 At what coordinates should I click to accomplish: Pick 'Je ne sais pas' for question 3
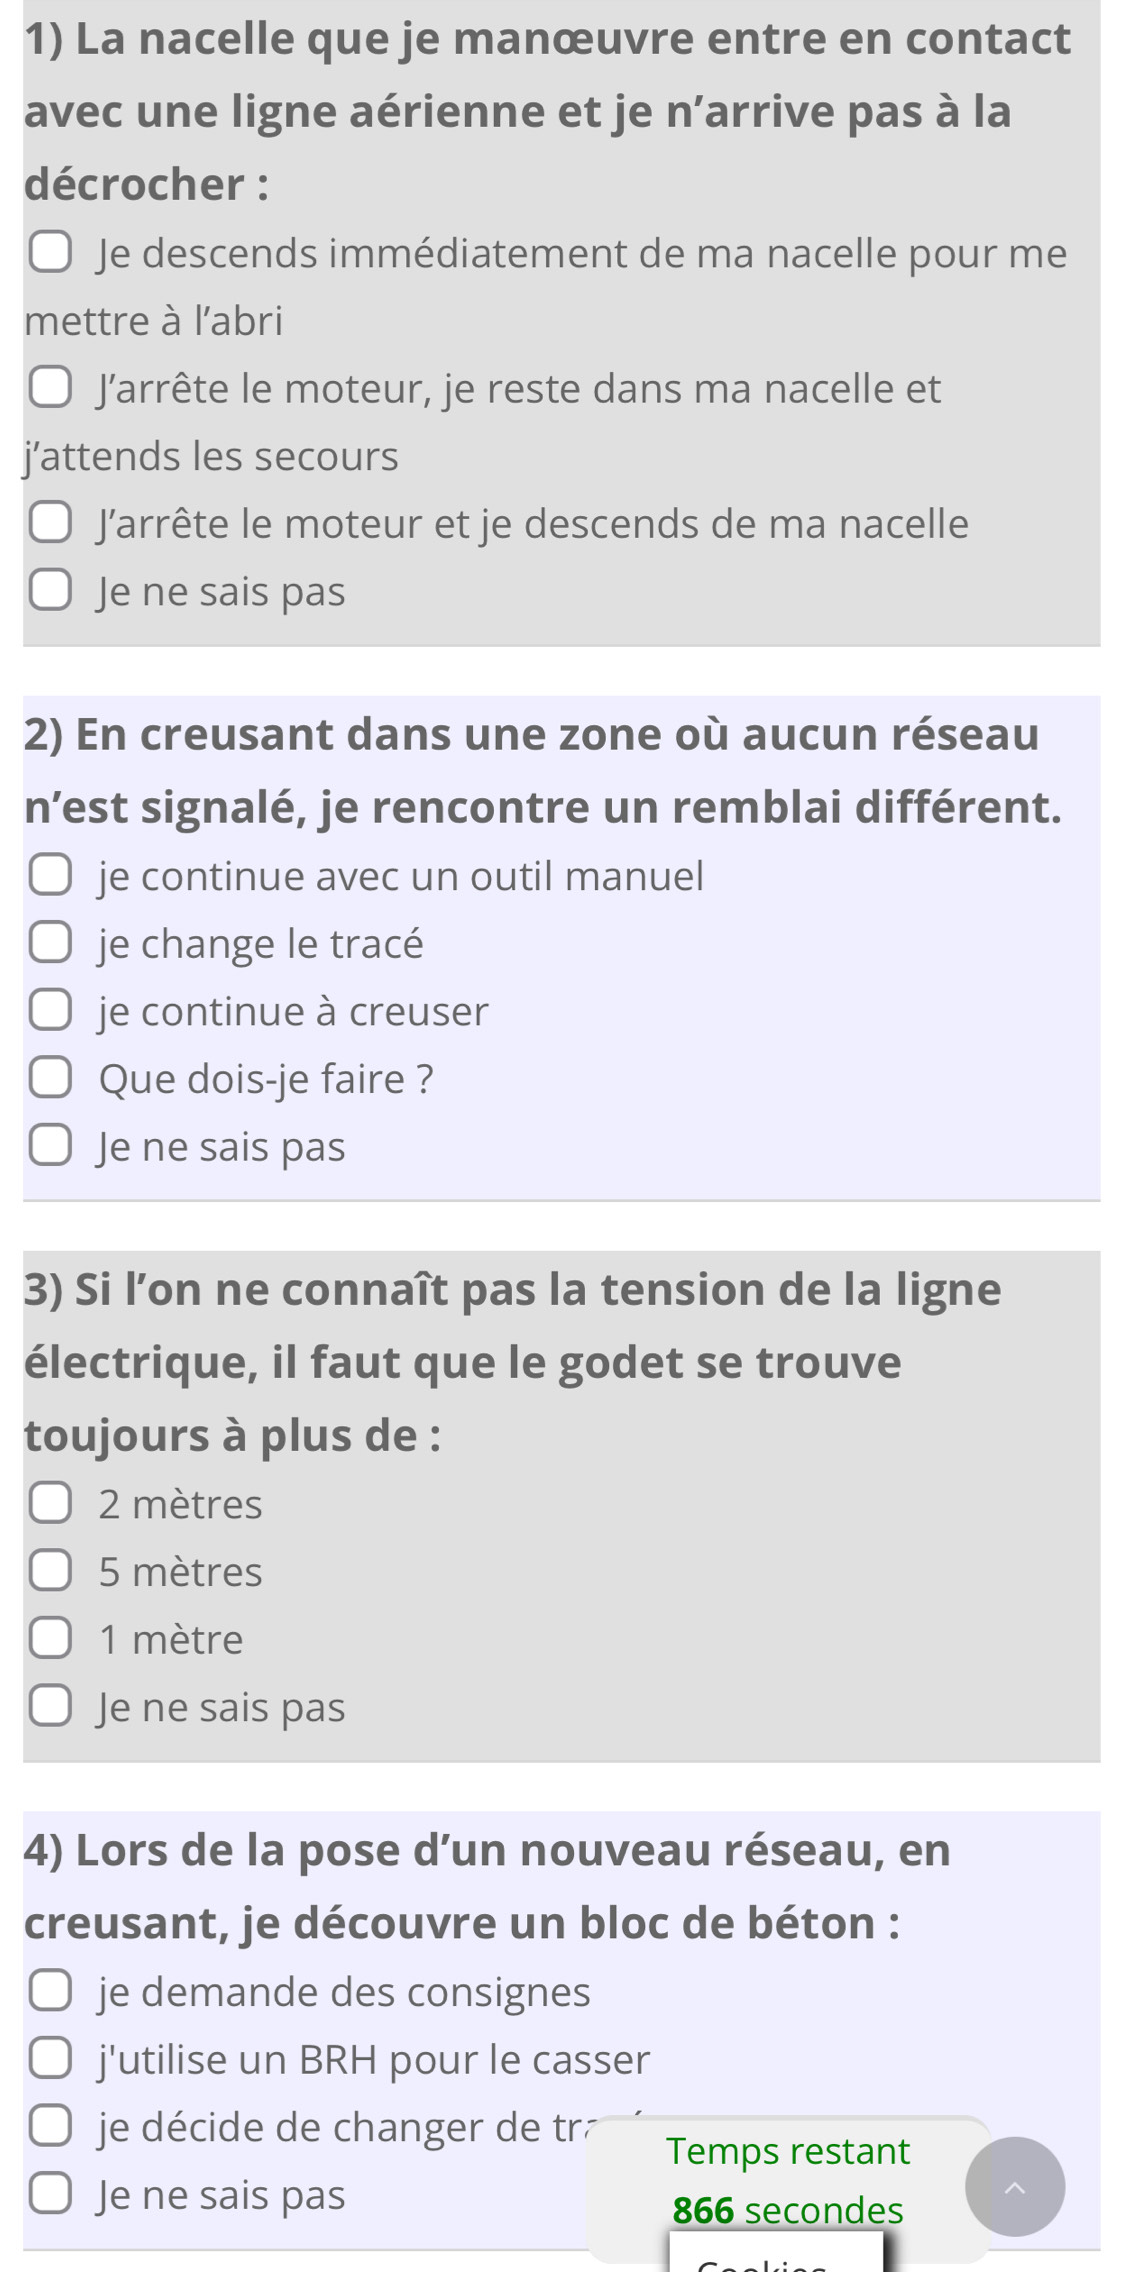(50, 1707)
